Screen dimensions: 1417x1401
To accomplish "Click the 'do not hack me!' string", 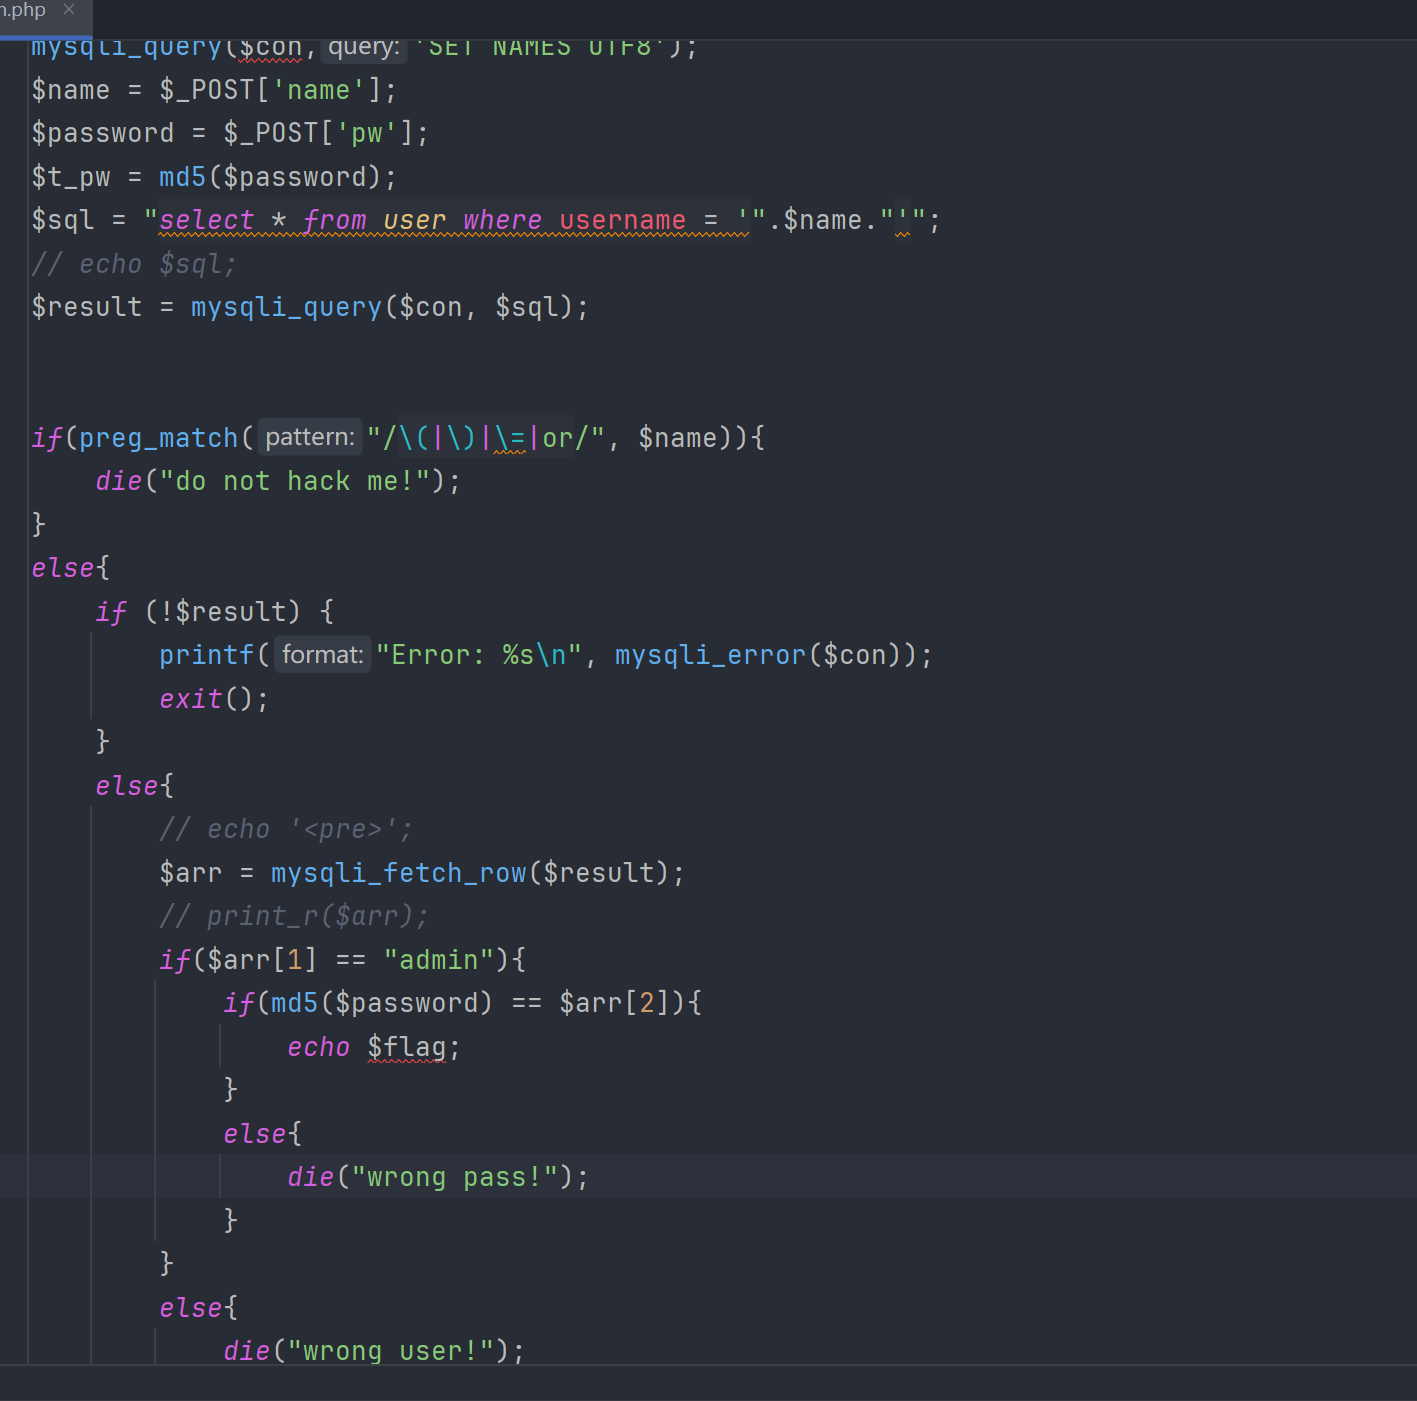I will [302, 481].
